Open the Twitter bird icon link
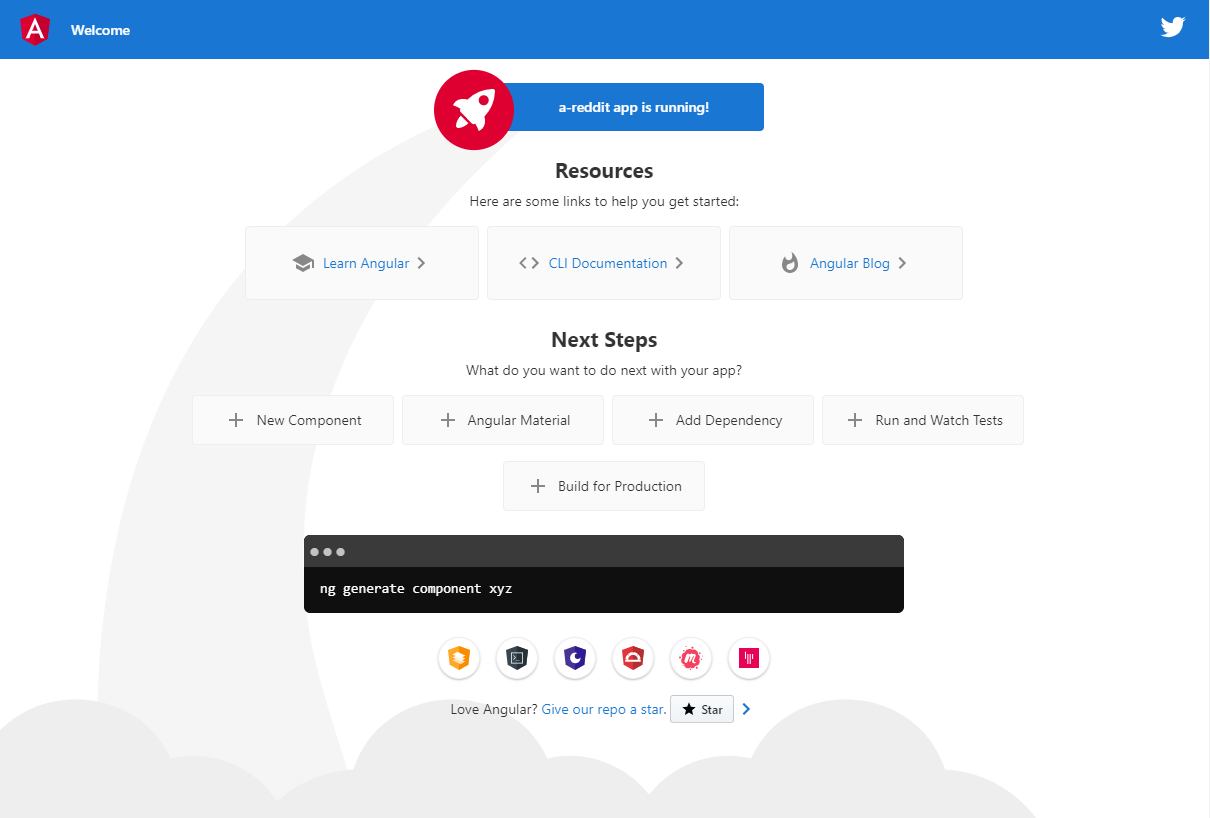Screen dimensions: 1210x818 [x=1172, y=28]
